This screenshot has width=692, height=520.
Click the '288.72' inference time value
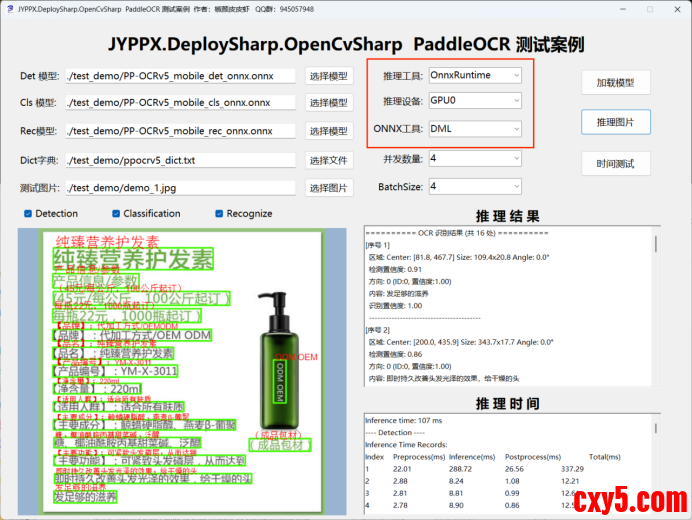460,469
